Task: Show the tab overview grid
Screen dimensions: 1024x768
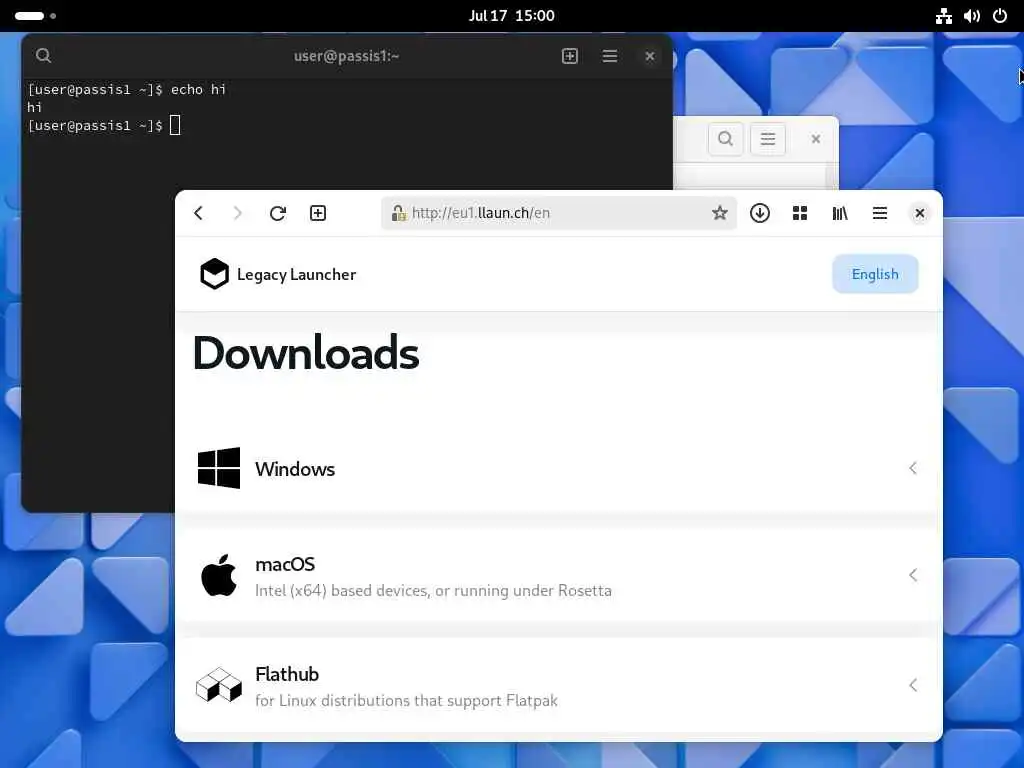Action: [800, 213]
